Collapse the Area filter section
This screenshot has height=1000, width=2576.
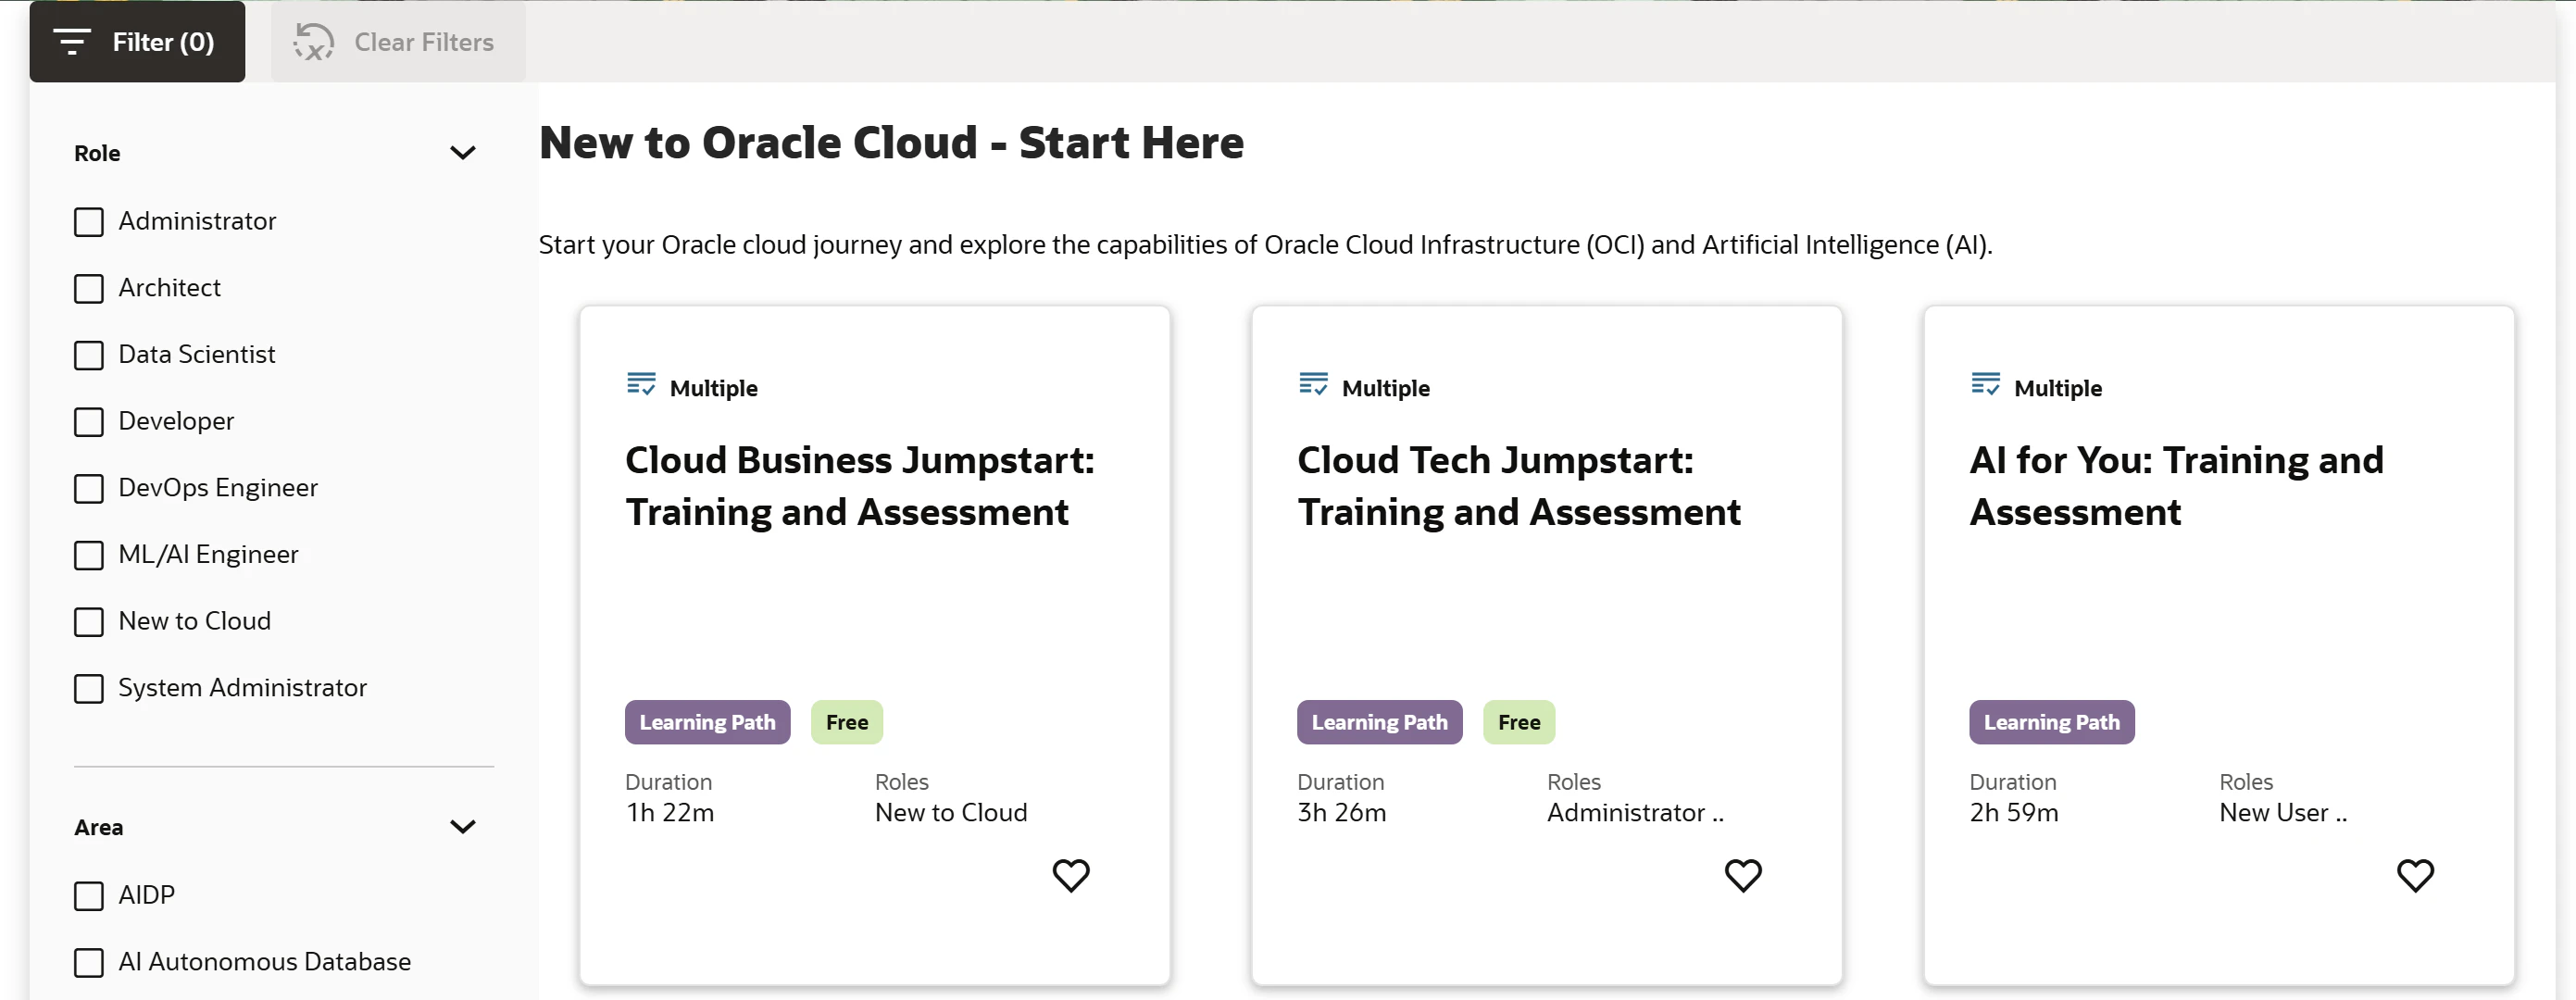462,827
